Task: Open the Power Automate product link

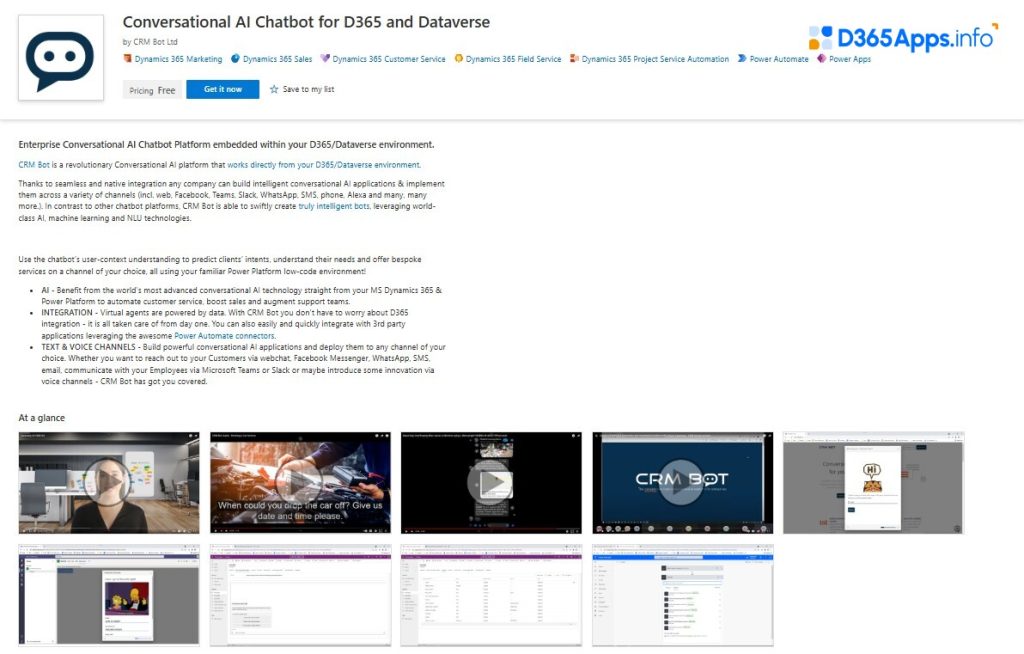Action: click(x=779, y=59)
